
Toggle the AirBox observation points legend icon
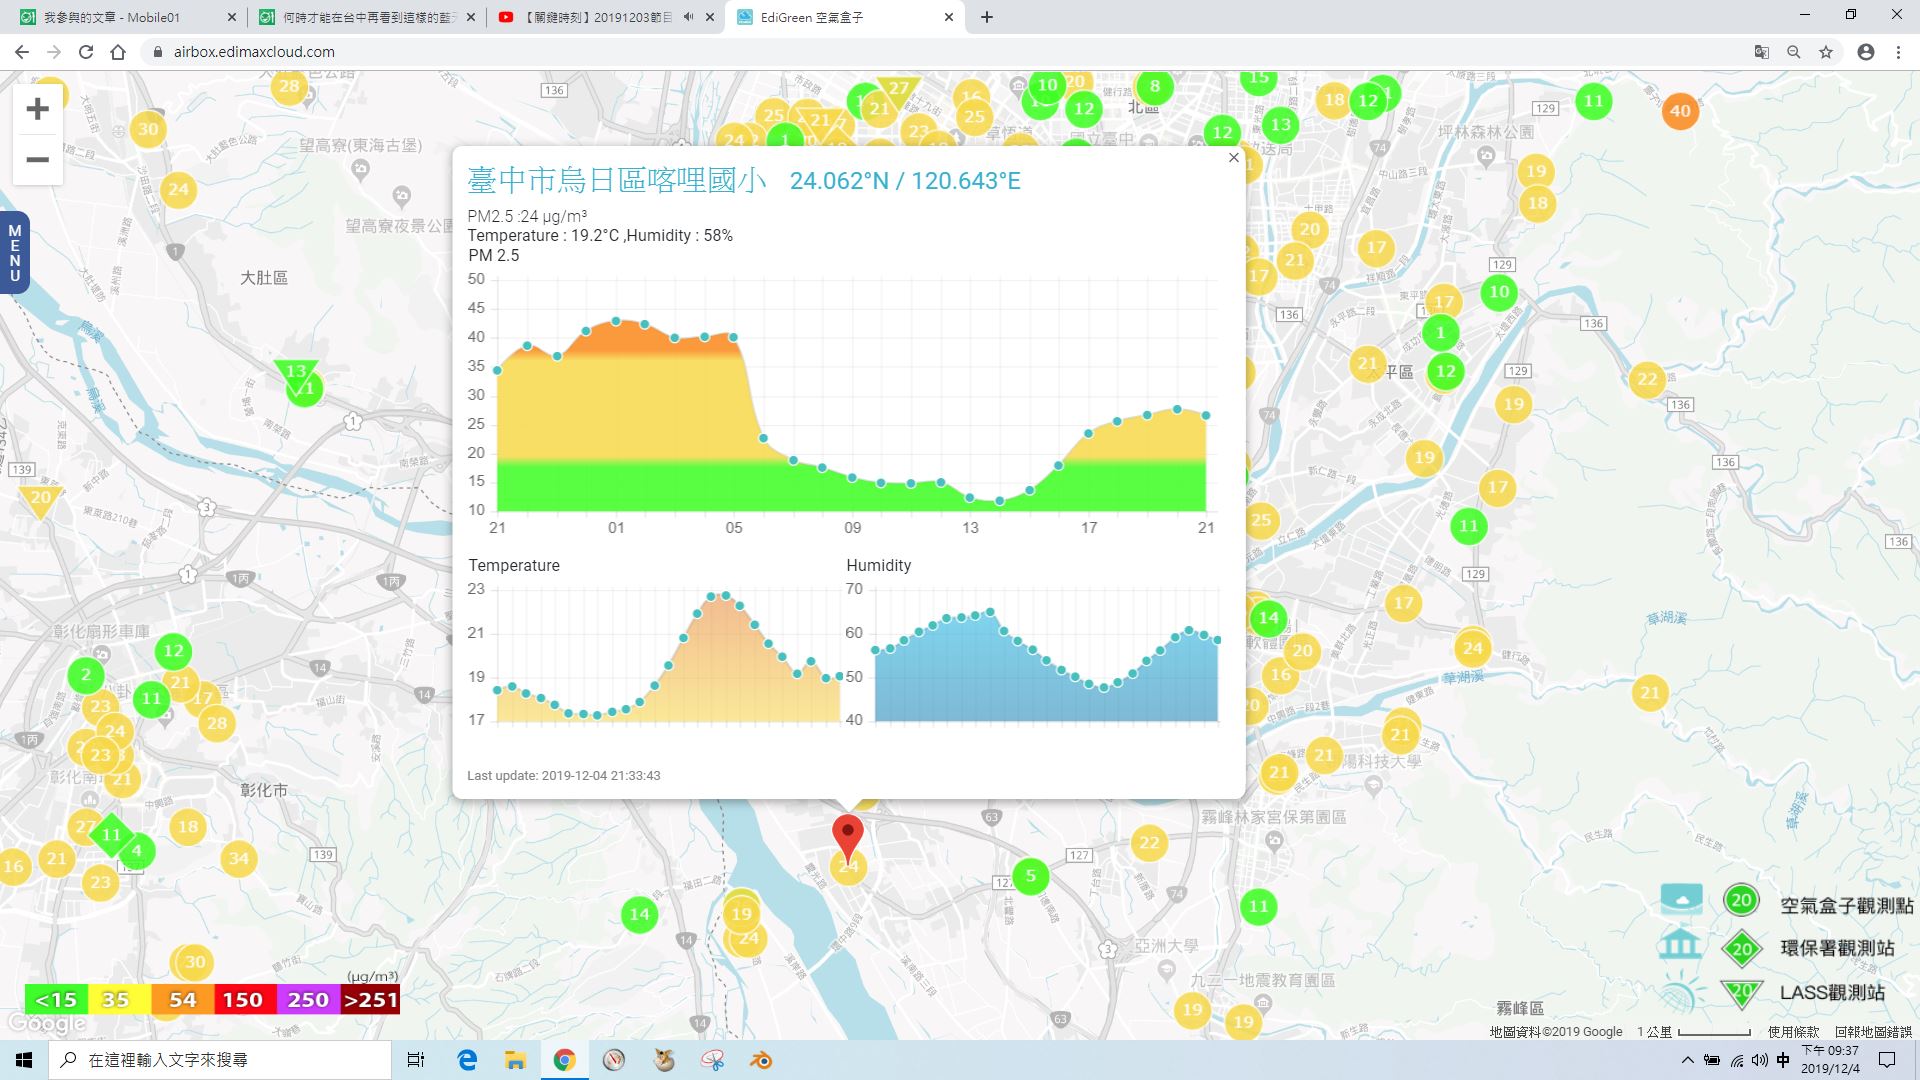(1741, 900)
